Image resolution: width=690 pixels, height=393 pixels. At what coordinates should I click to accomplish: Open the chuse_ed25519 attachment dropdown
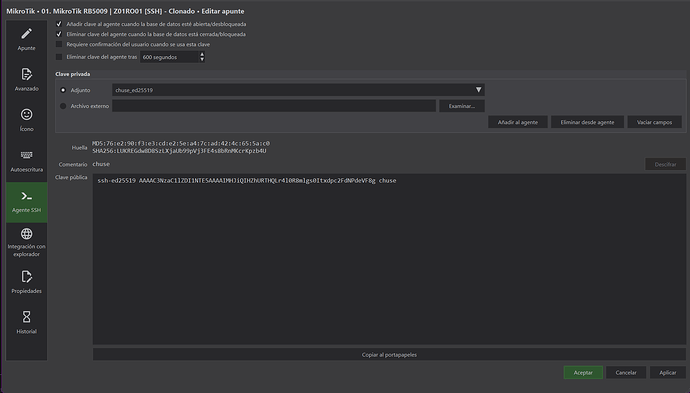pyautogui.click(x=298, y=90)
